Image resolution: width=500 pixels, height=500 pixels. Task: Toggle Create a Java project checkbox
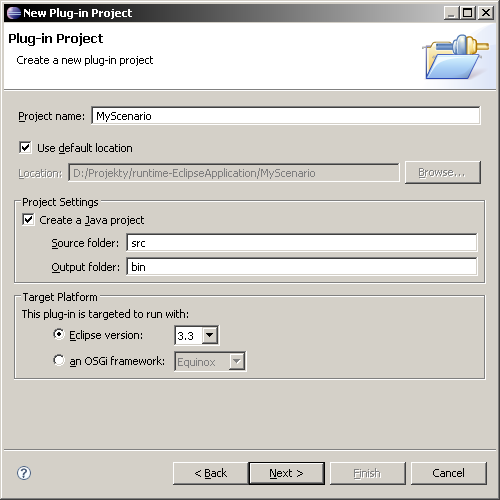(28, 220)
